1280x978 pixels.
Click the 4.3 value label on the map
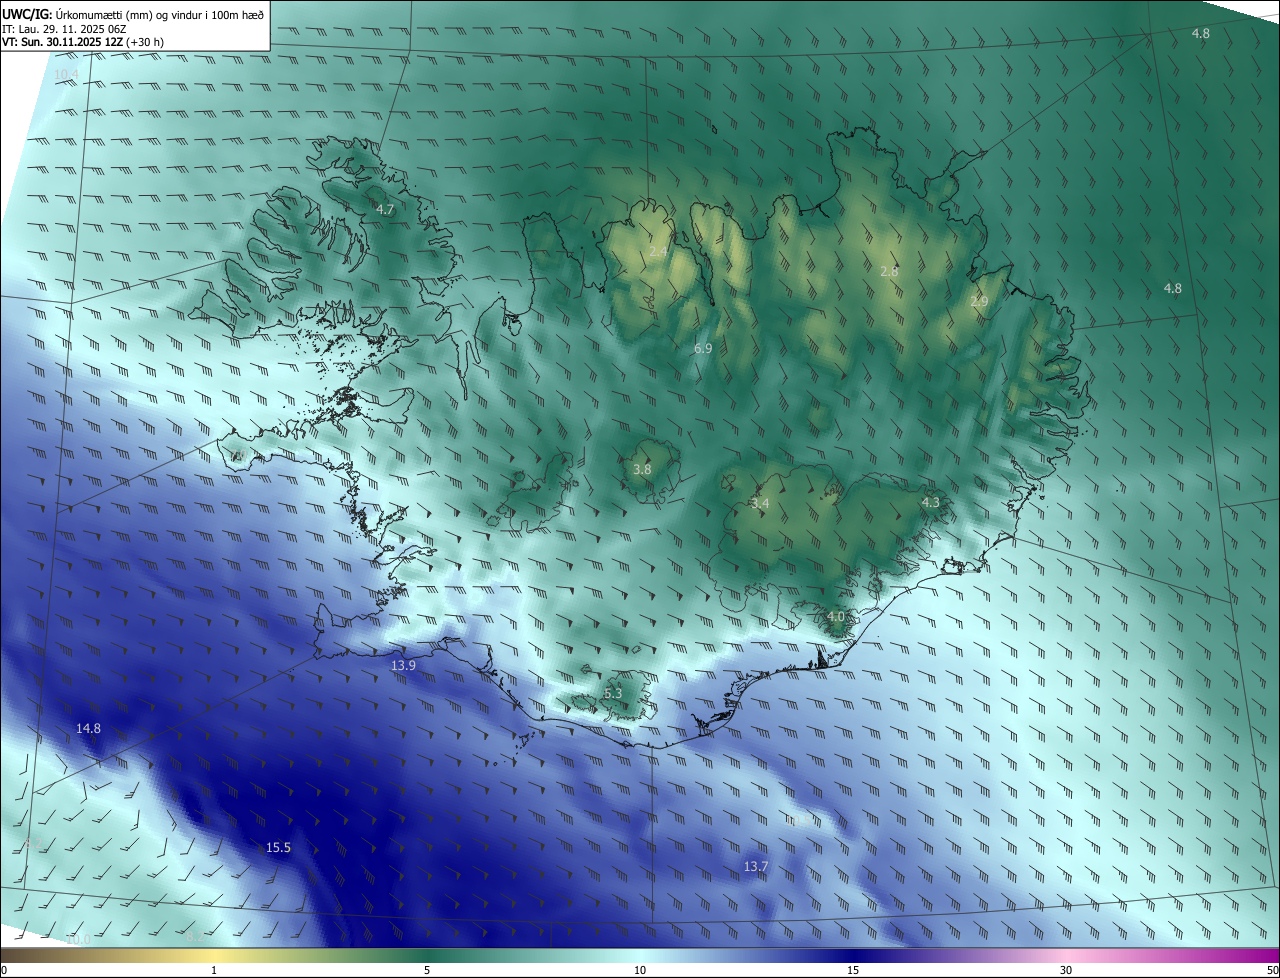click(x=930, y=503)
